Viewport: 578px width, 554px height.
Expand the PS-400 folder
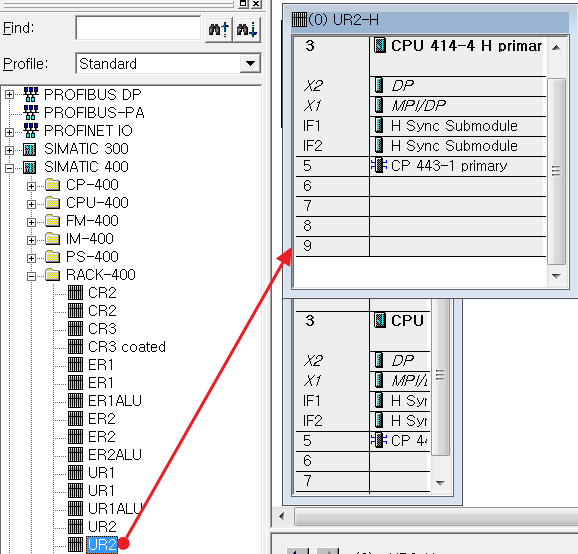coord(31,258)
